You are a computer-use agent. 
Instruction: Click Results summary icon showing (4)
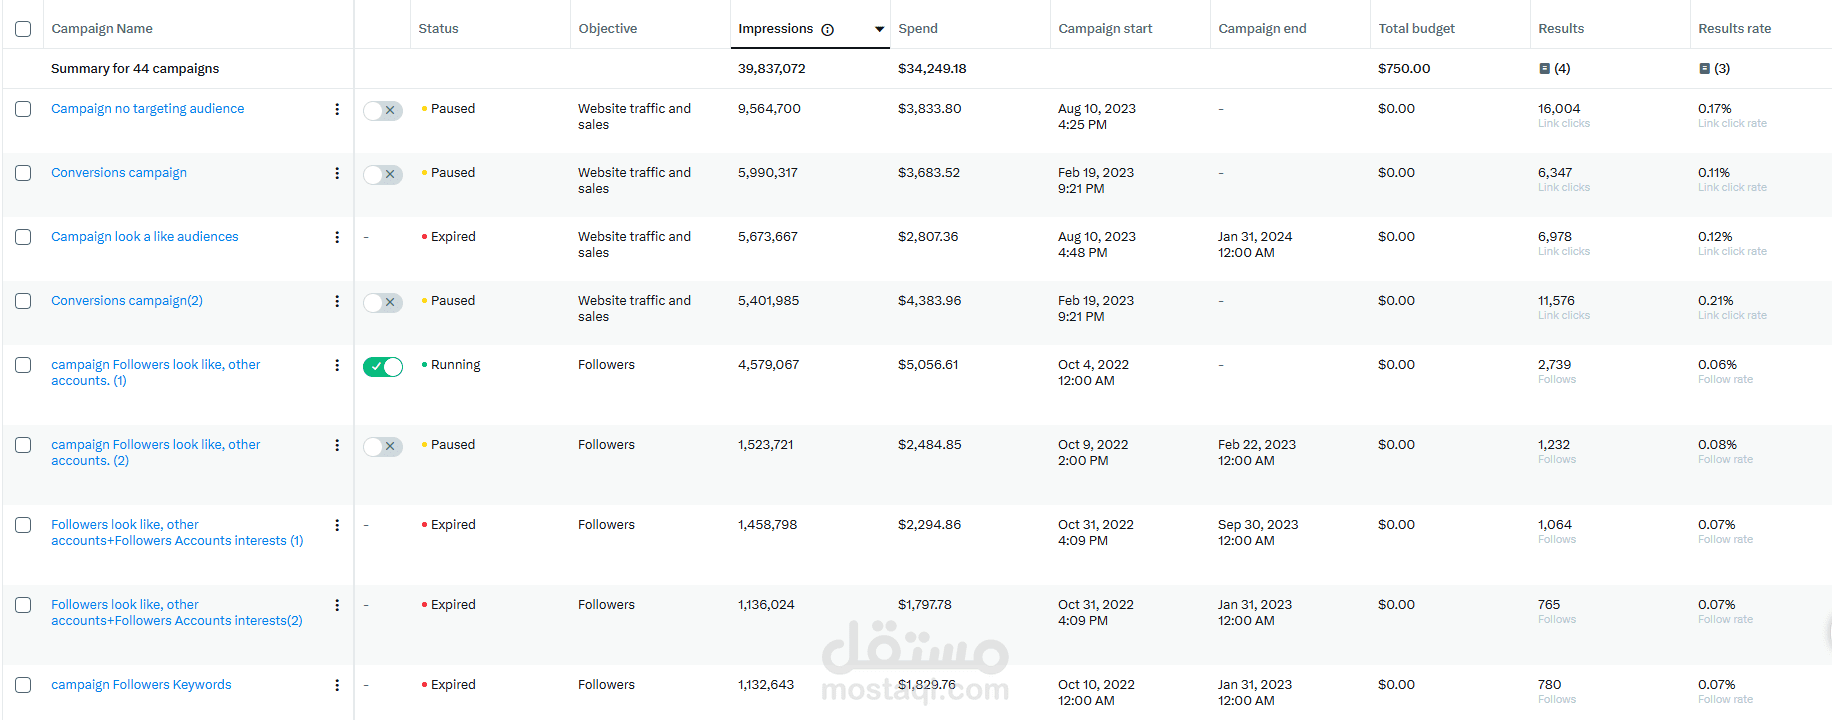[1544, 69]
